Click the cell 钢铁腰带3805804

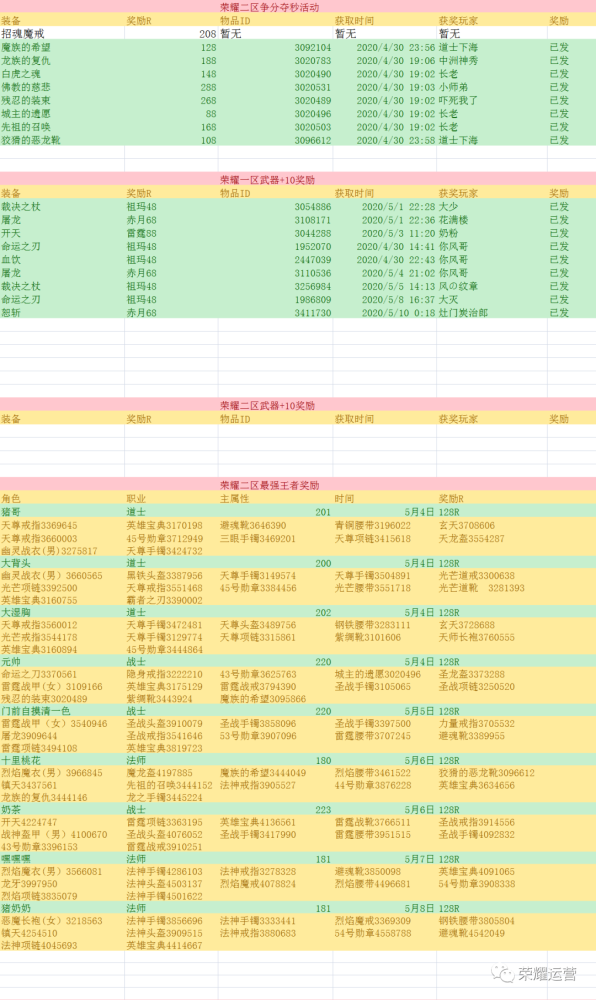[477, 921]
